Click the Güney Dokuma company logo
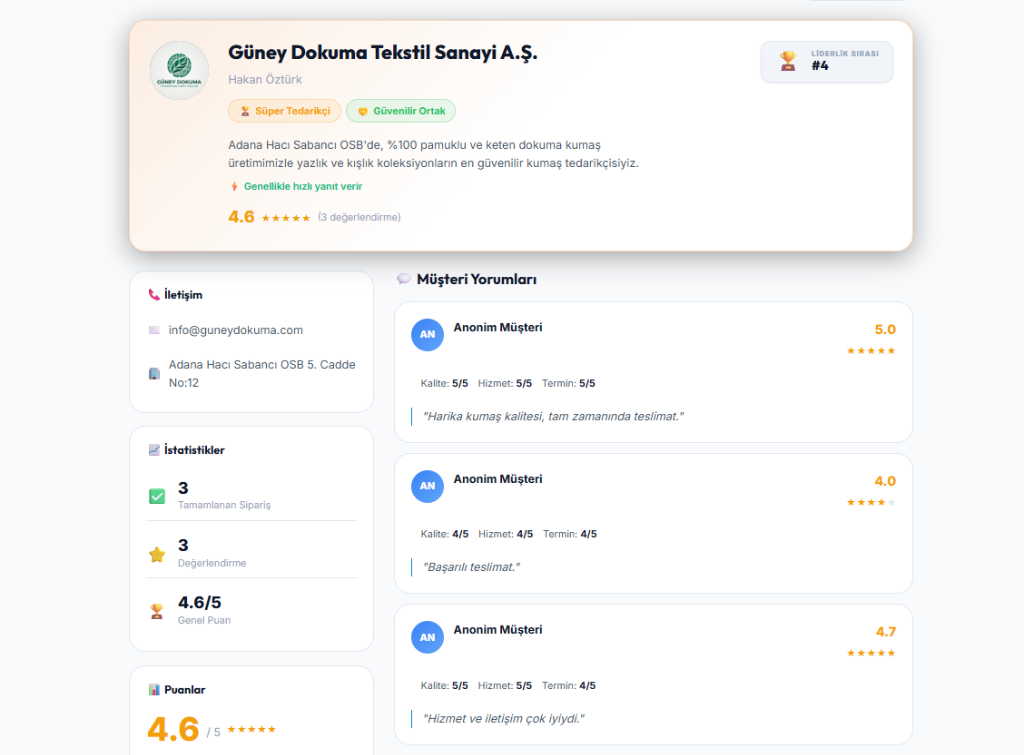This screenshot has width=1024, height=755. 179,70
